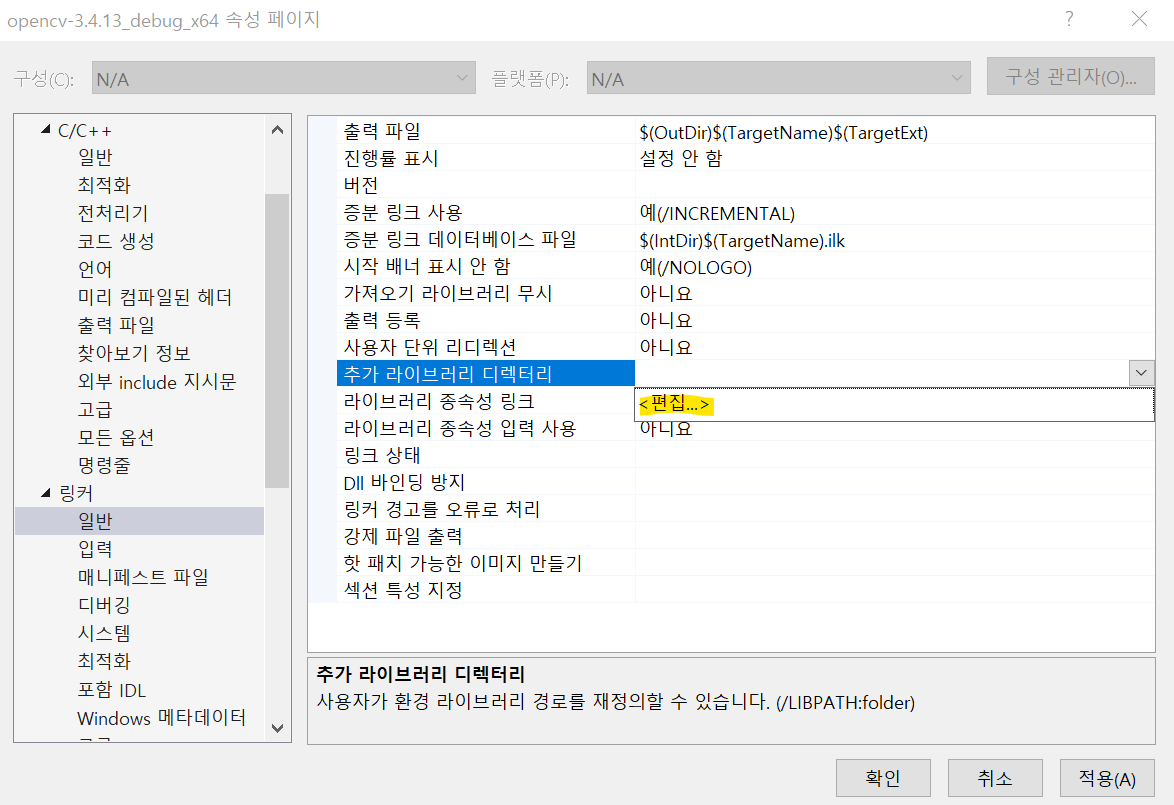Collapse the 링커 tree node
Screen dimensions: 1174x805
tap(45, 493)
